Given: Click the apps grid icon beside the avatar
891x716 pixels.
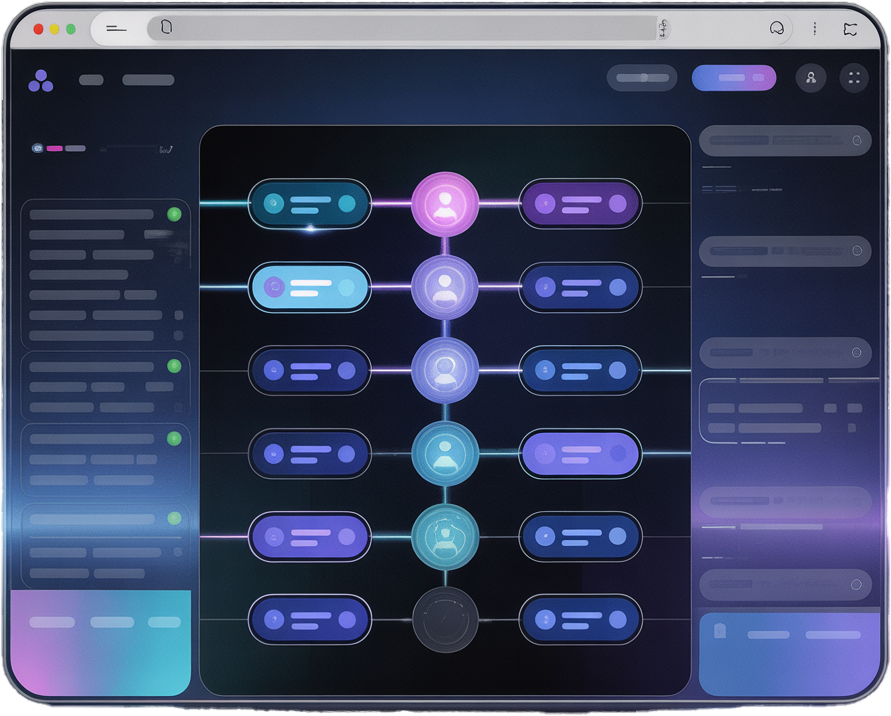Looking at the screenshot, I should [855, 78].
